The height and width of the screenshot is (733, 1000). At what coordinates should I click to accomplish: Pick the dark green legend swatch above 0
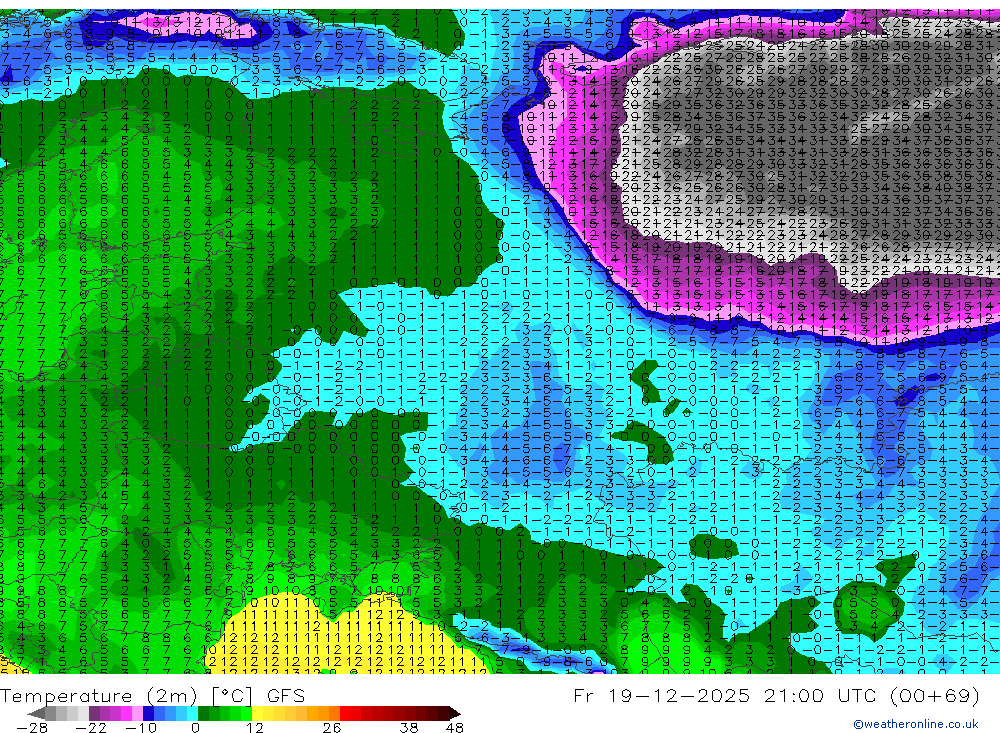tap(203, 714)
